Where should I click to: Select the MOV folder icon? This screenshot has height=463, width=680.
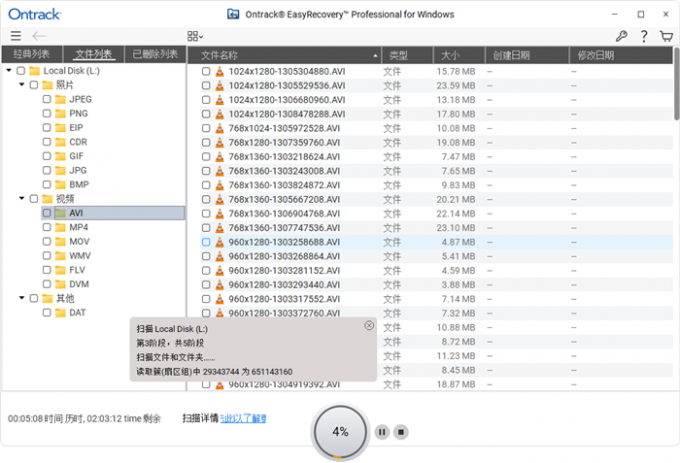60,241
